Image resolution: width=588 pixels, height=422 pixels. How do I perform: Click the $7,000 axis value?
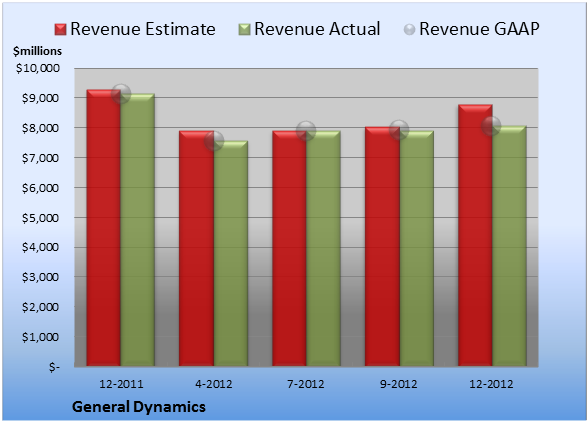click(40, 158)
